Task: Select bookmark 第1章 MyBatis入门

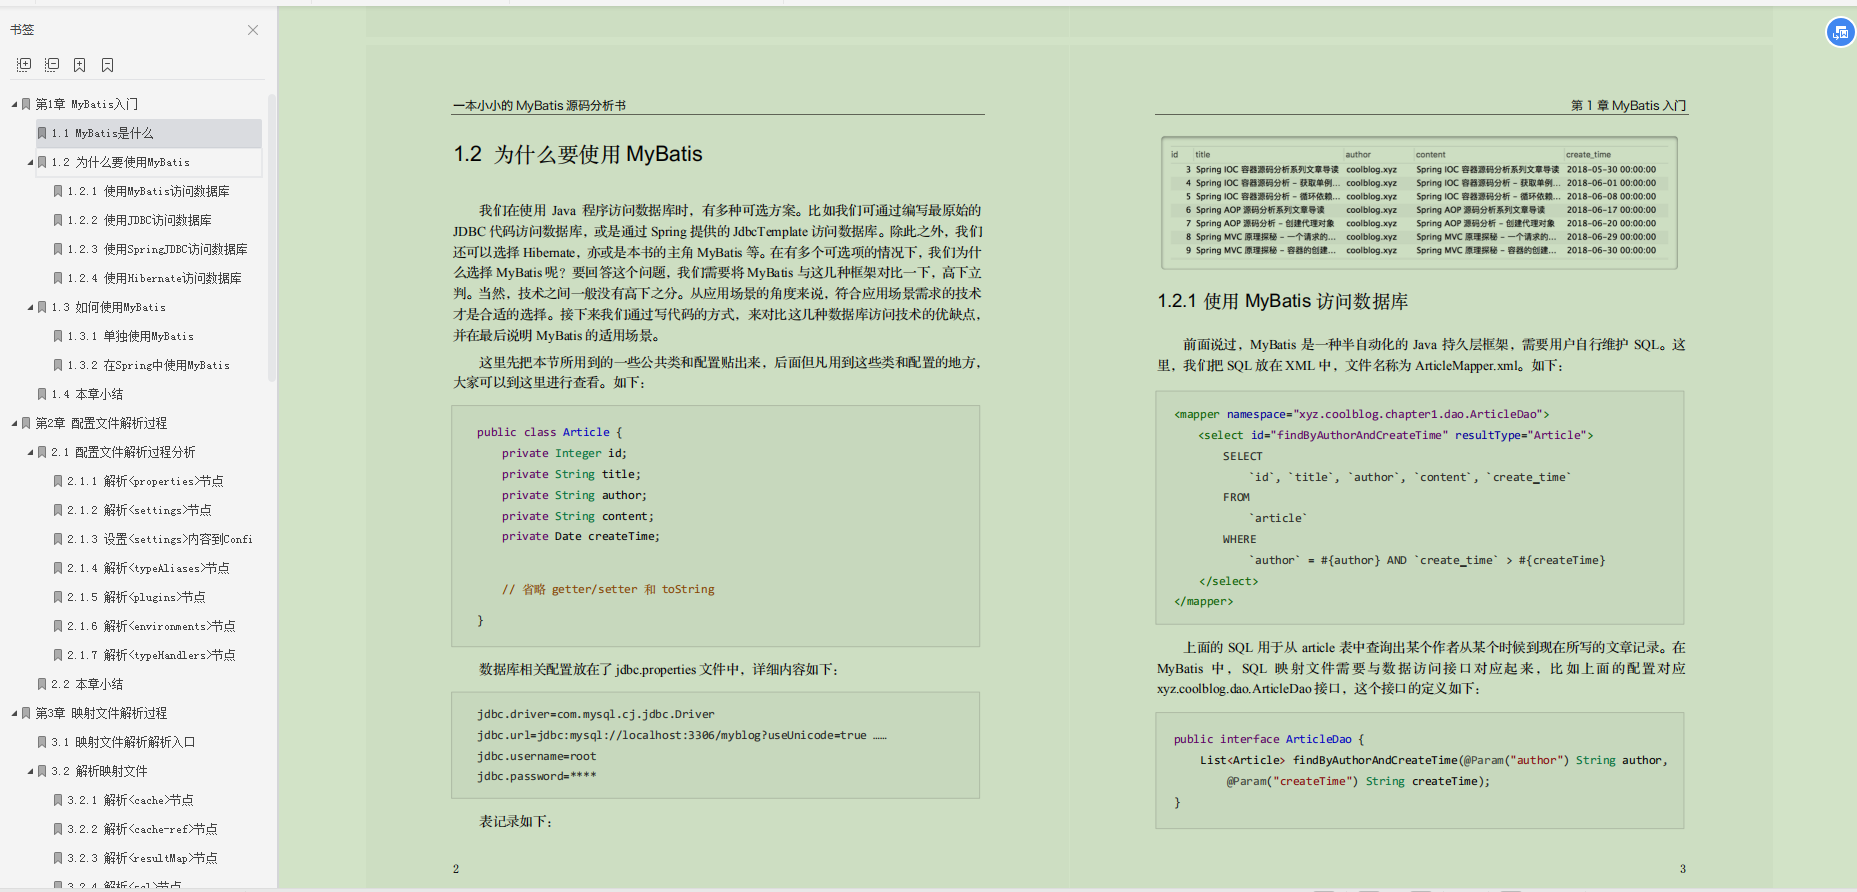Action: click(87, 104)
